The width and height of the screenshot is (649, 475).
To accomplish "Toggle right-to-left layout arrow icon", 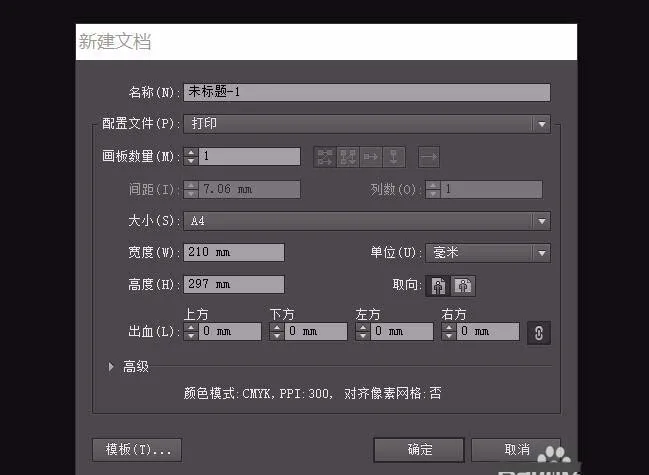I will point(429,157).
